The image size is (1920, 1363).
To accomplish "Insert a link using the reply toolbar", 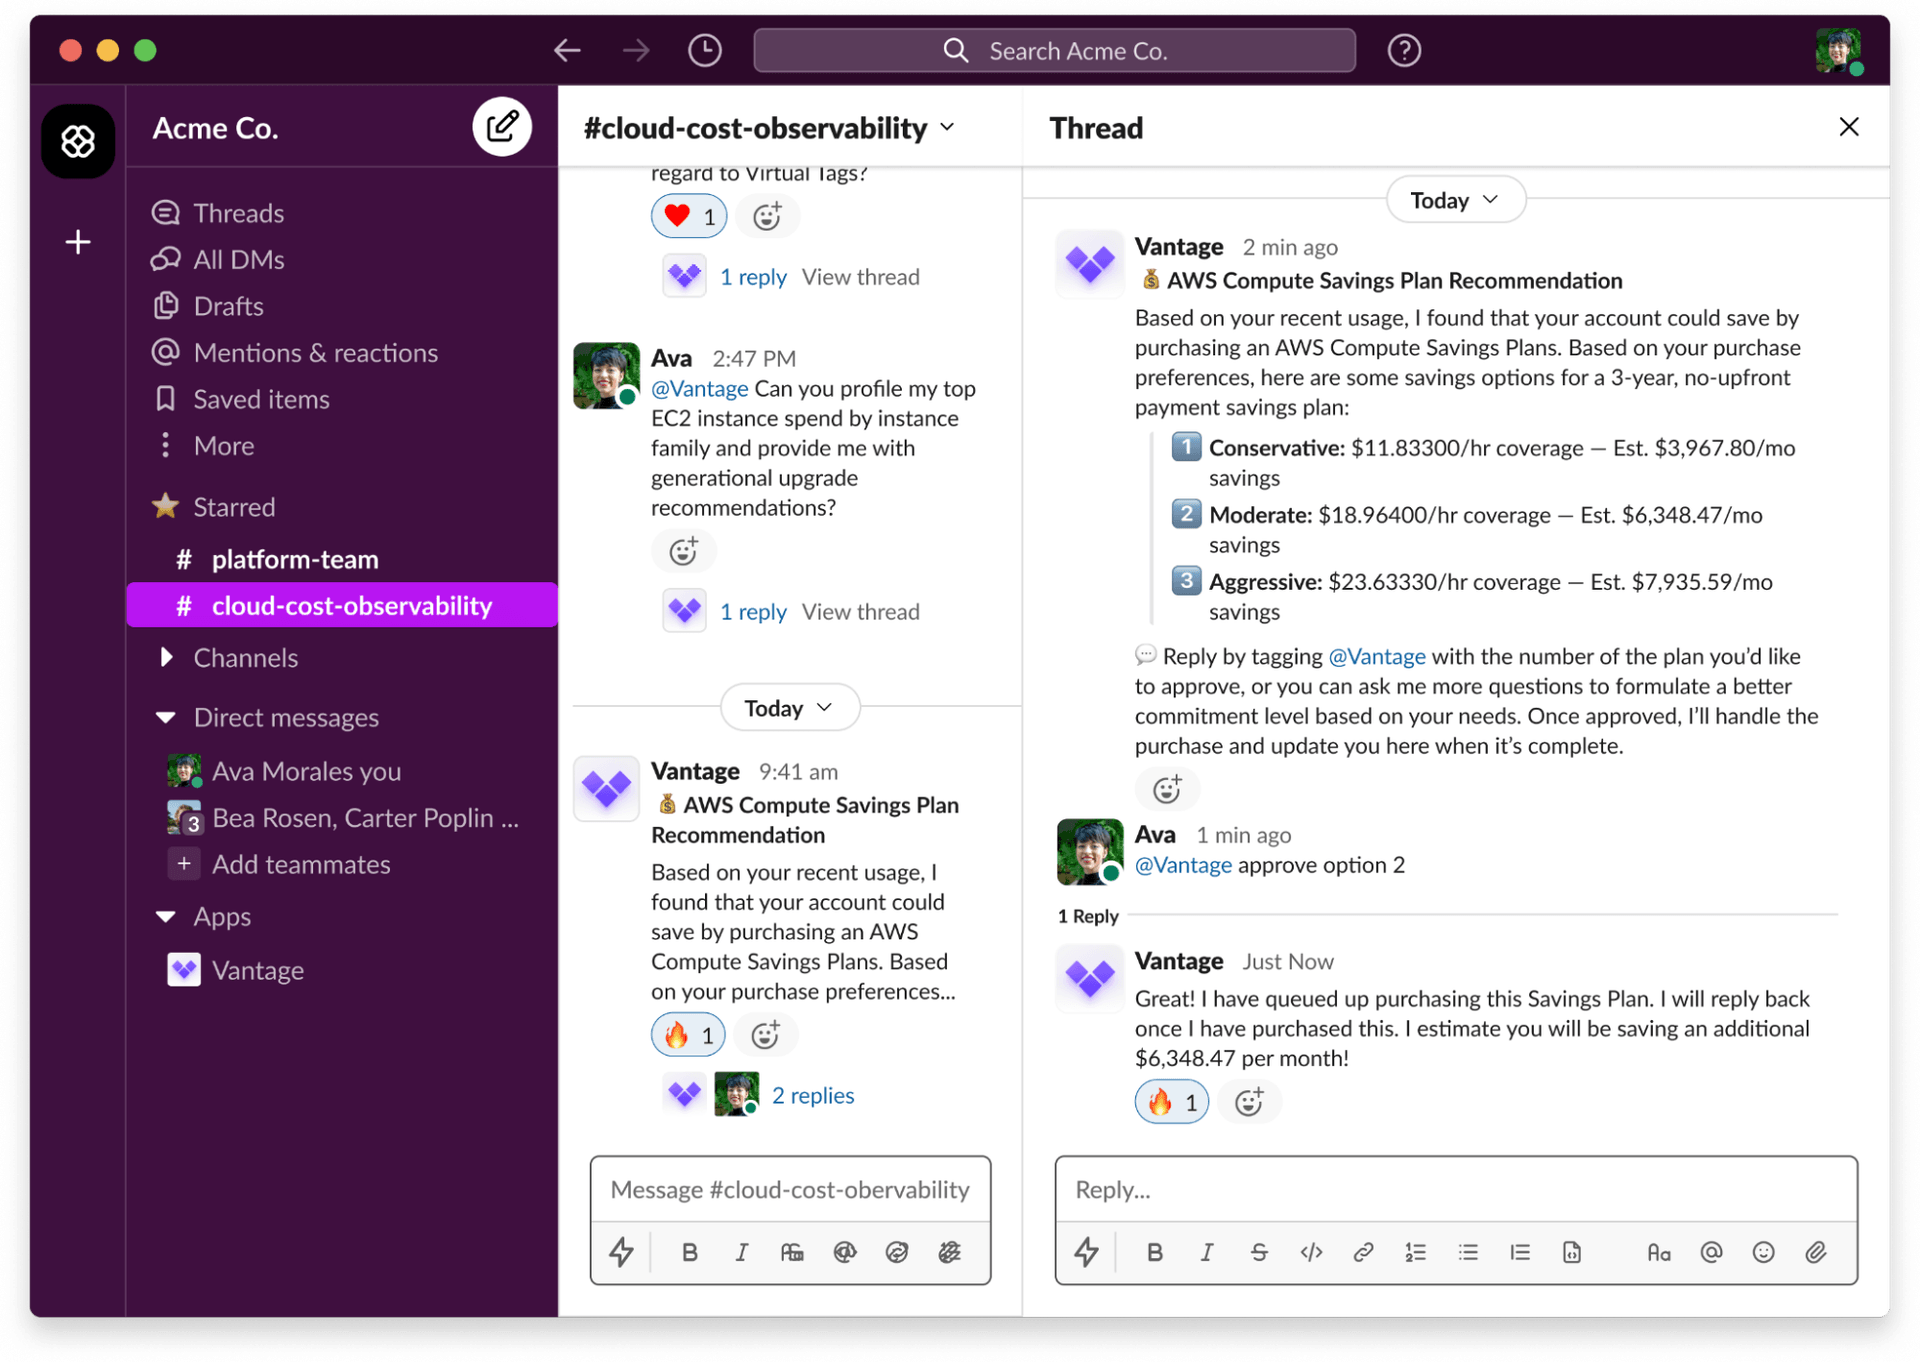I will click(x=1363, y=1252).
